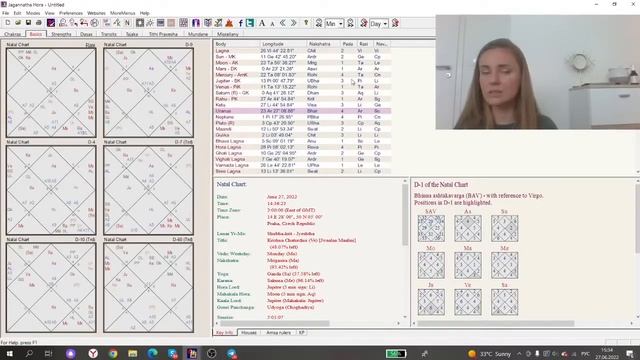Open the Help menu
640x360 pixels.
click(x=144, y=13)
